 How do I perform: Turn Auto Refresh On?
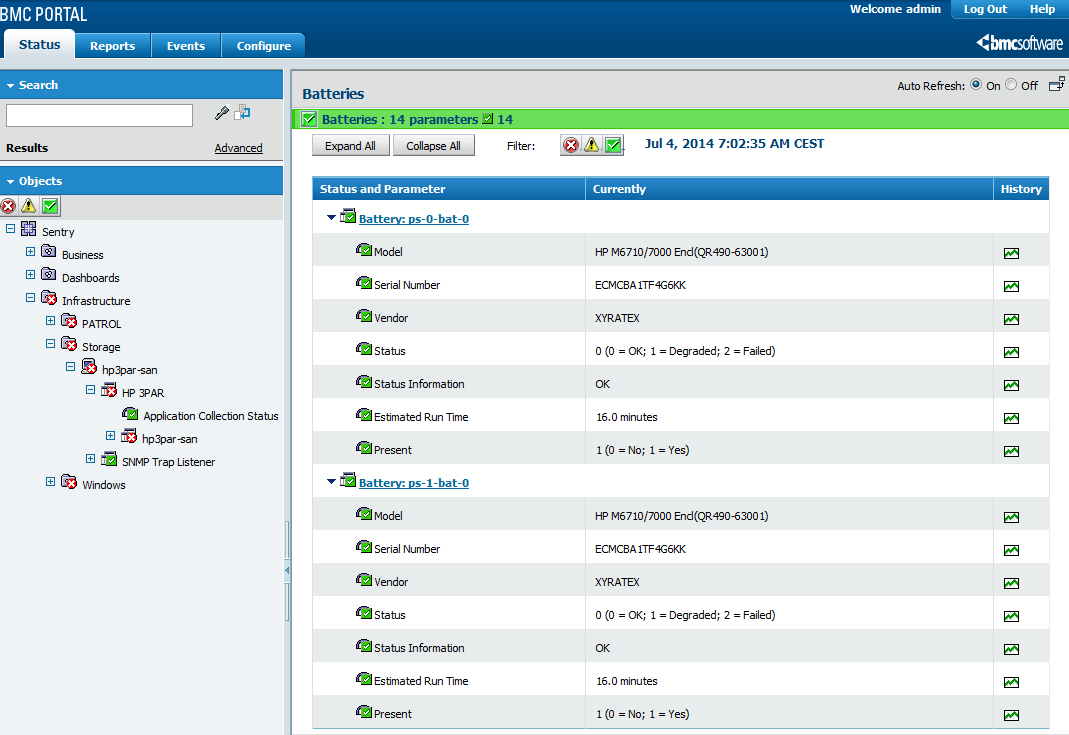click(x=976, y=85)
